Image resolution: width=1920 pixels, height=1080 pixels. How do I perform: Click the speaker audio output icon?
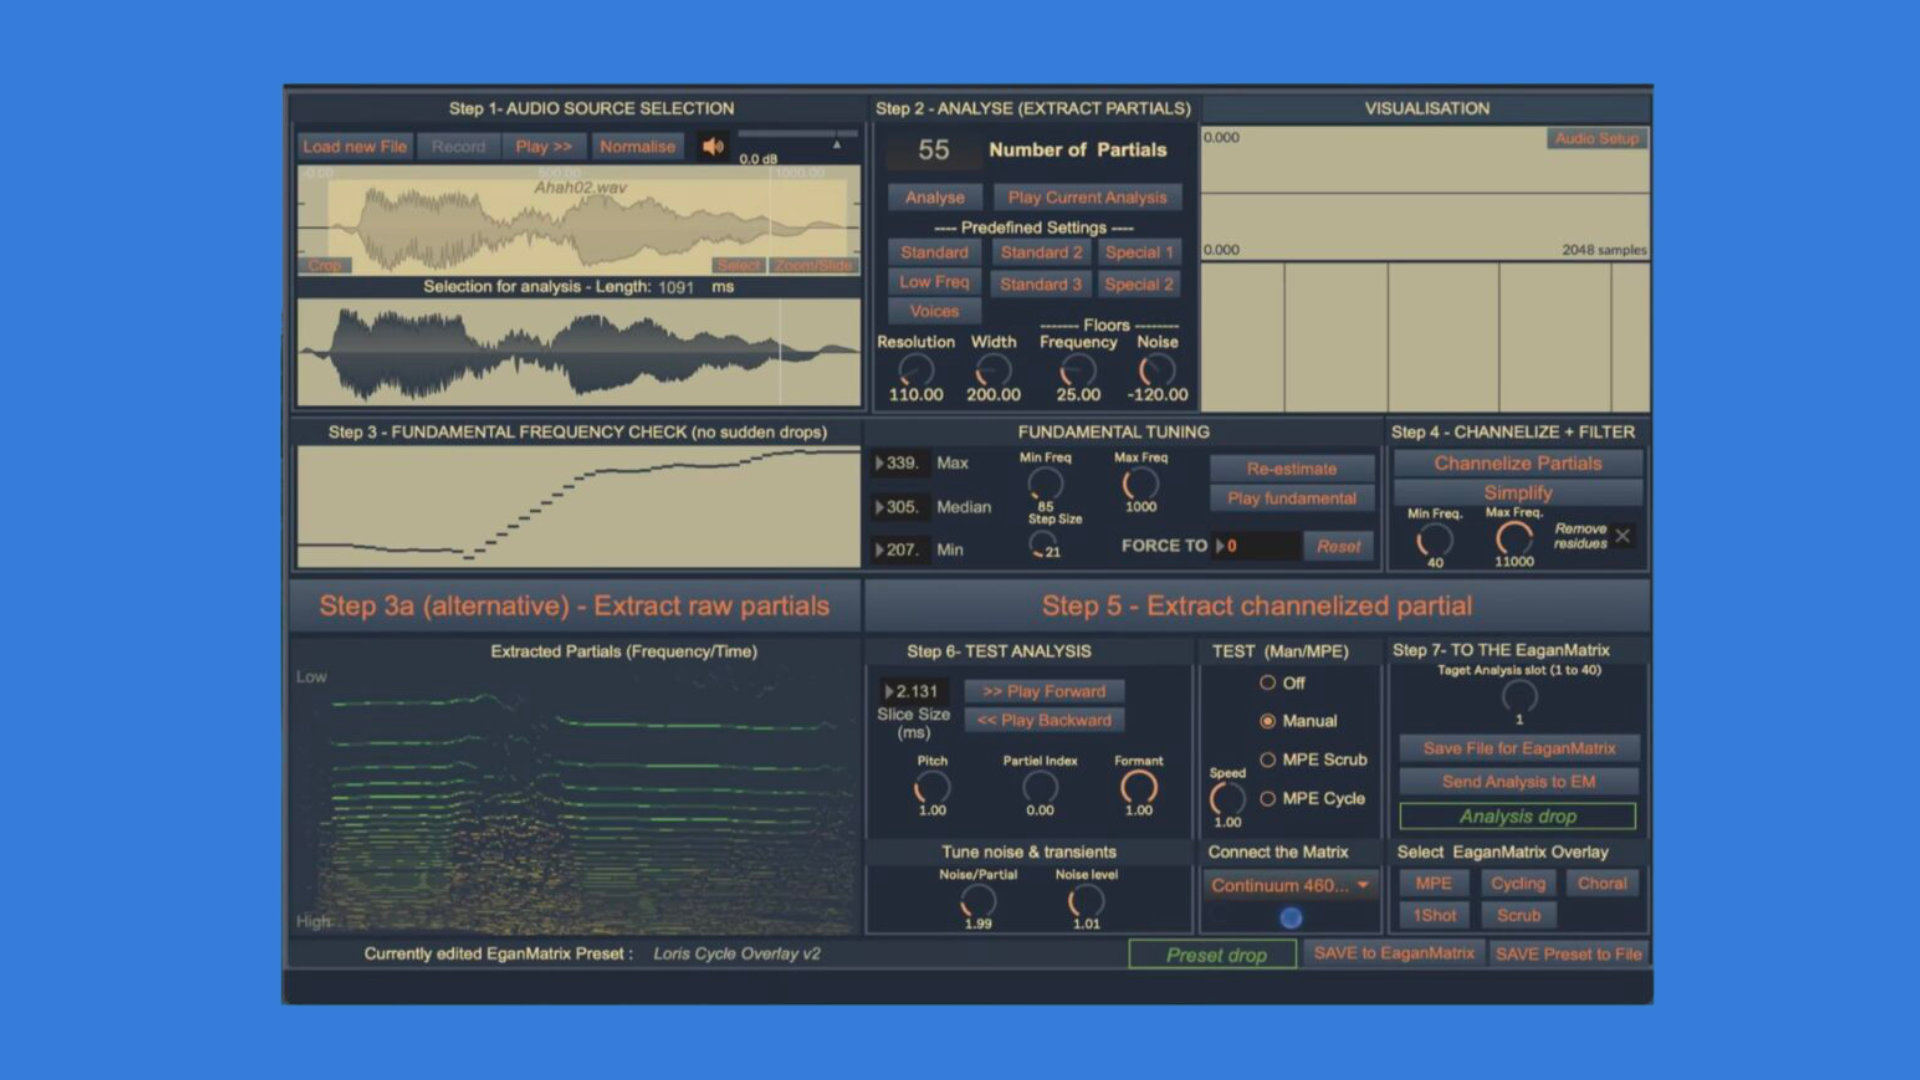pyautogui.click(x=712, y=147)
